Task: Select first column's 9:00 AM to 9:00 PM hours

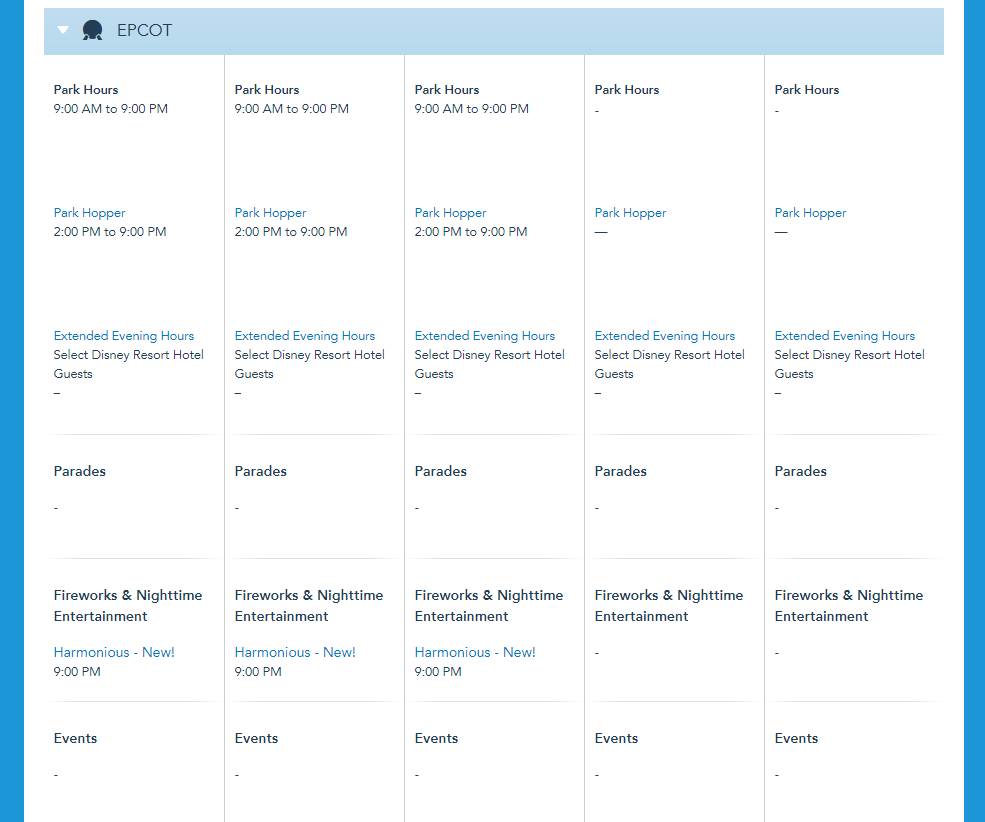Action: 111,109
